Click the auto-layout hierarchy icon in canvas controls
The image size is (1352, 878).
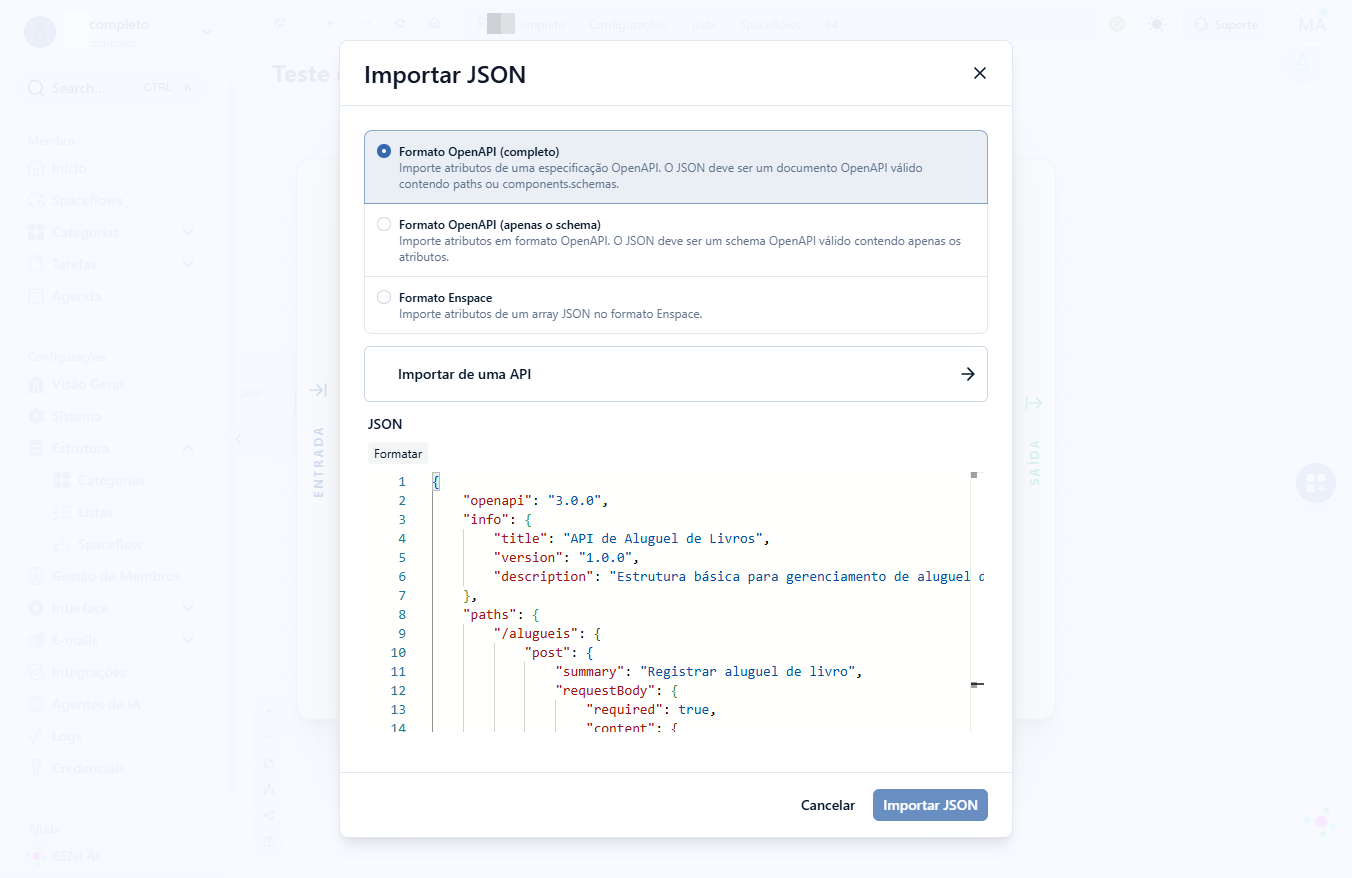(269, 788)
